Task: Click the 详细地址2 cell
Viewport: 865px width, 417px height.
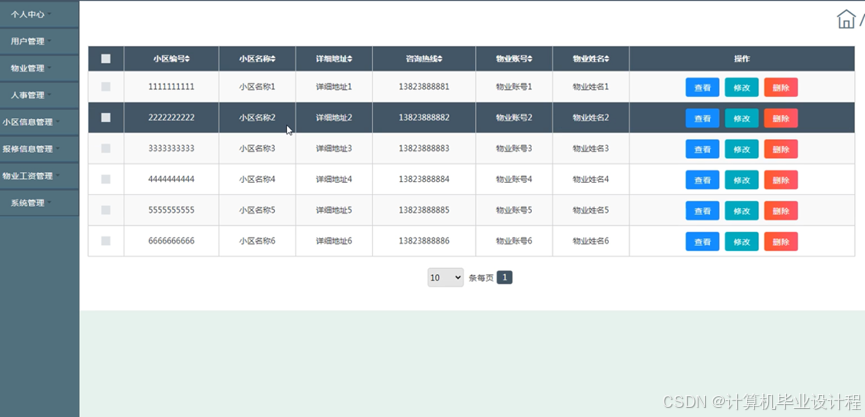Action: 334,117
